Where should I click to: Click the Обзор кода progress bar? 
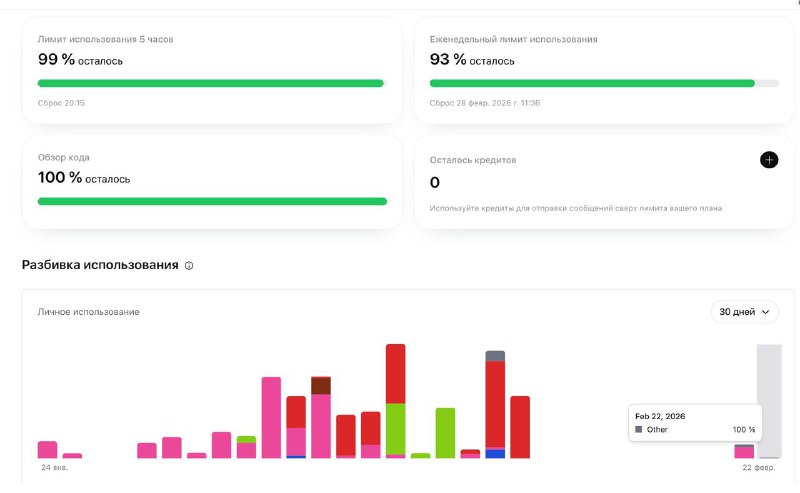[212, 201]
